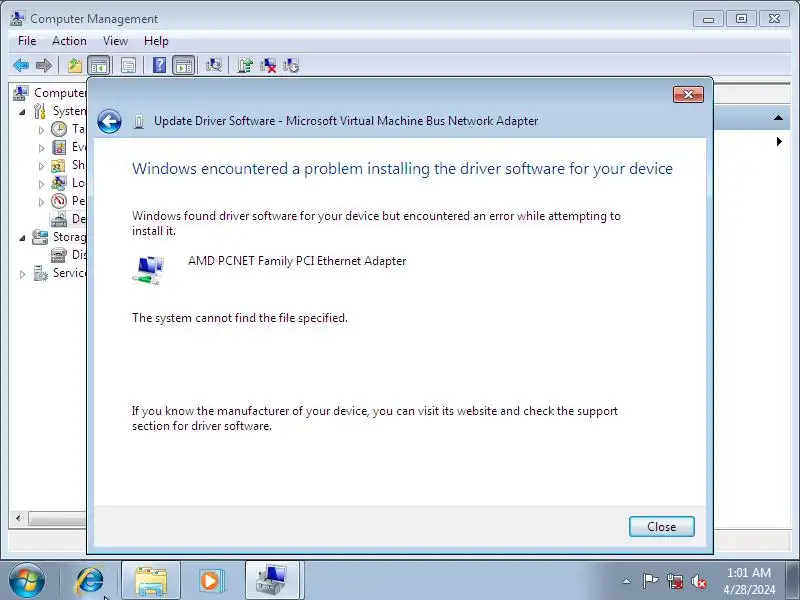This screenshot has height=600, width=800.
Task: Click Scan for hardware changes icon
Action: (213, 65)
